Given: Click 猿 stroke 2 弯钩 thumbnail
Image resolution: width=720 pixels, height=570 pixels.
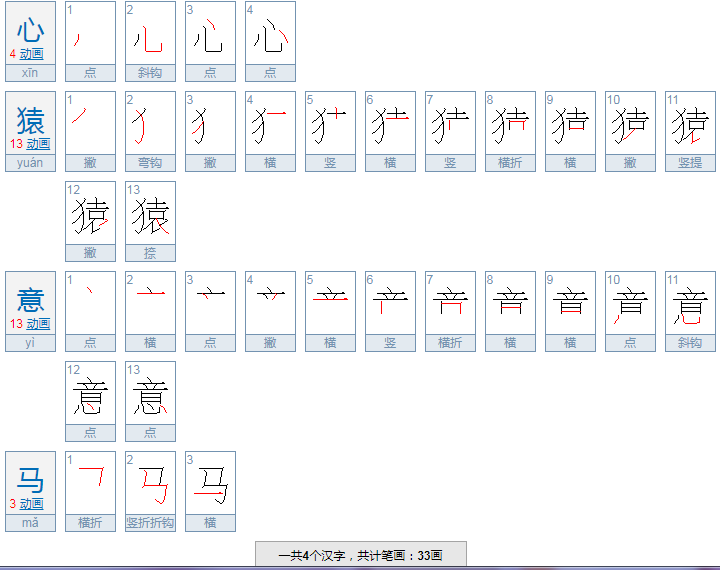Looking at the screenshot, I should pyautogui.click(x=150, y=124).
